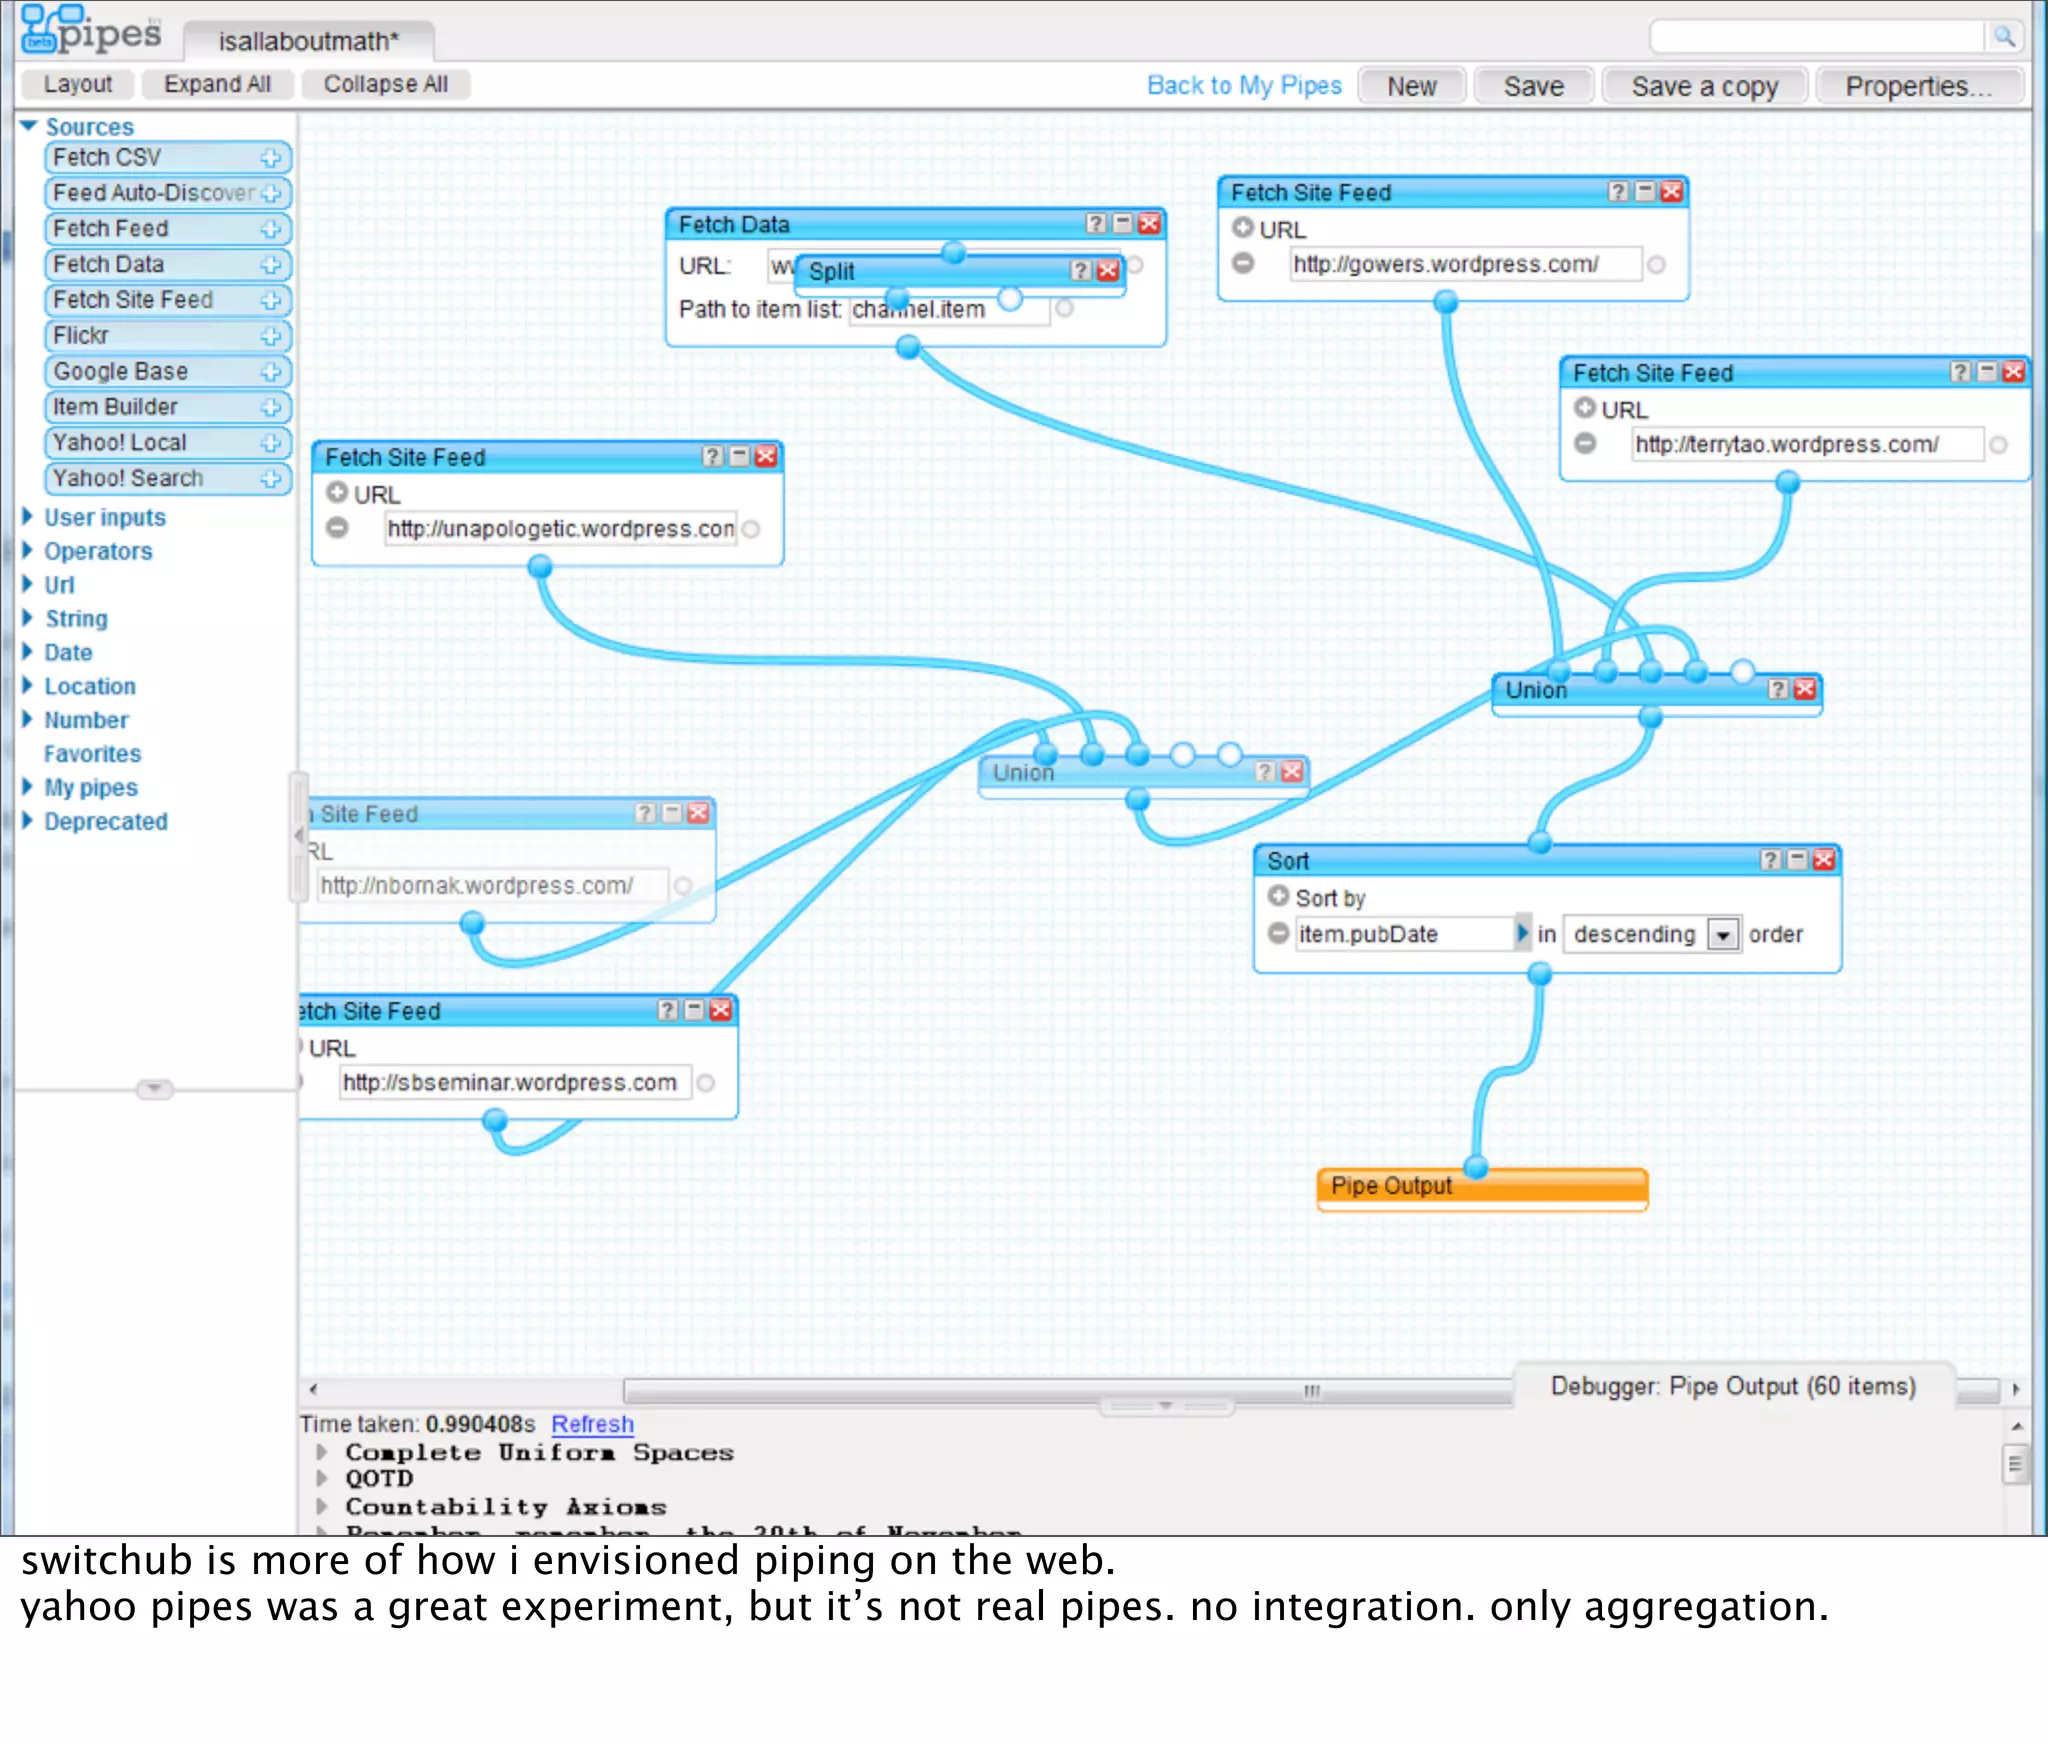This screenshot has height=1744, width=2048.
Task: Open Favorites in the sidebar
Action: (92, 754)
